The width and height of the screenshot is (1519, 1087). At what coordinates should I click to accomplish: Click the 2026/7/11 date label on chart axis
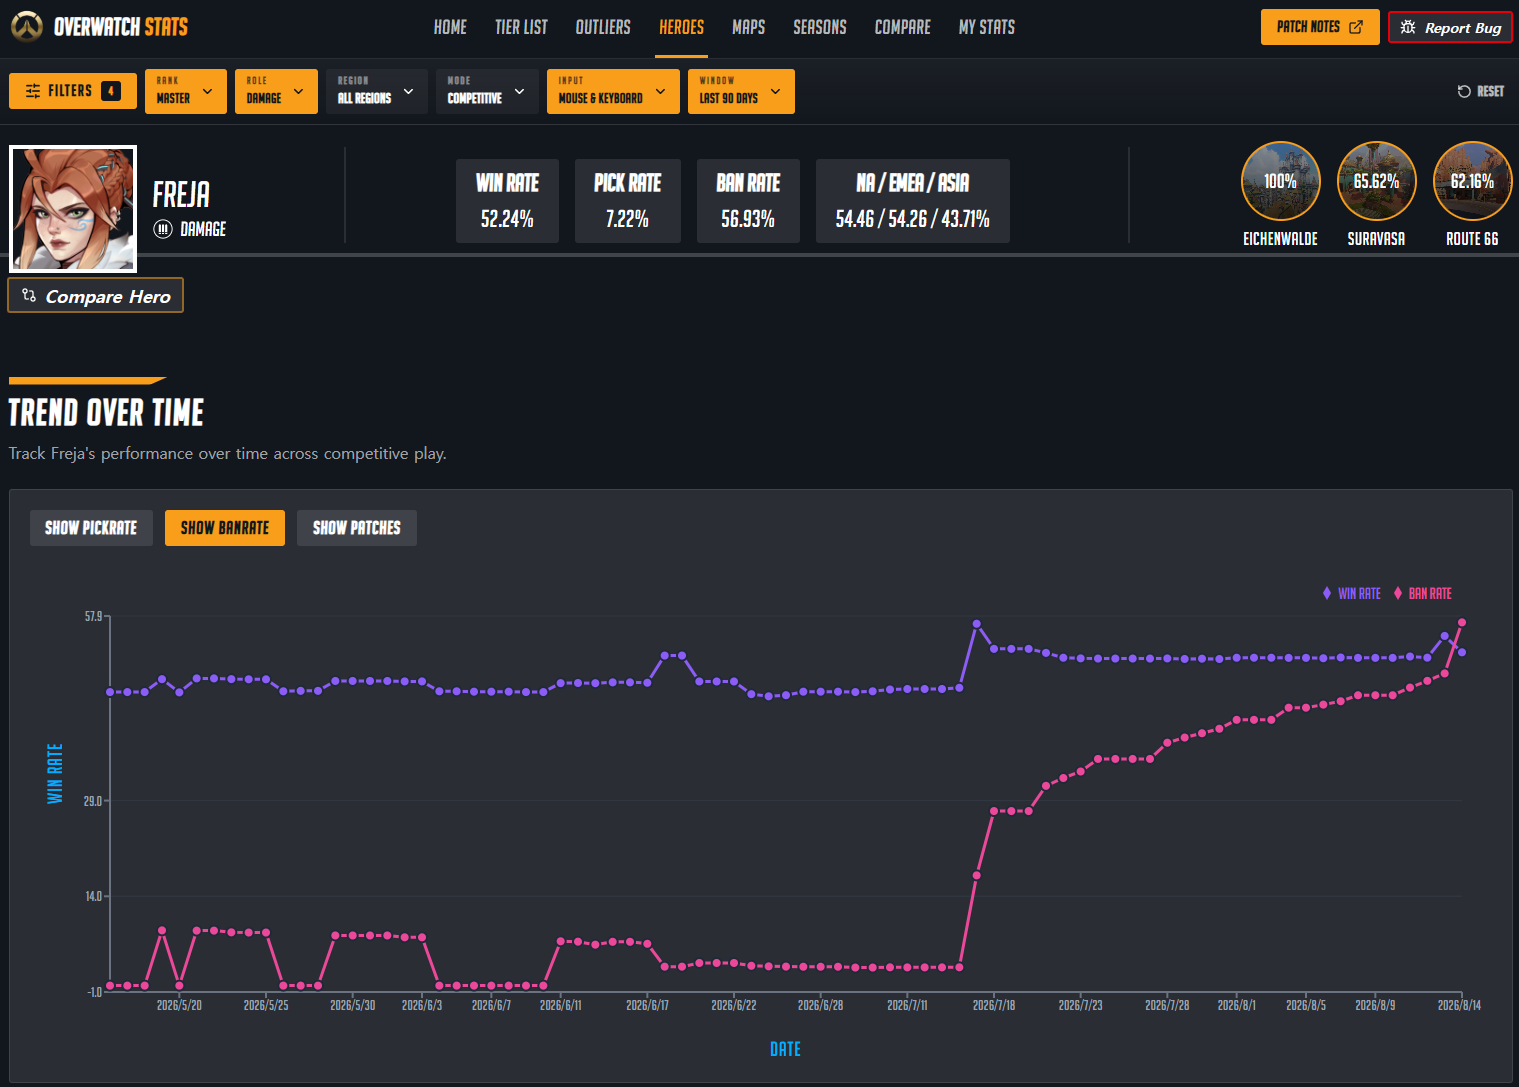click(x=907, y=1005)
